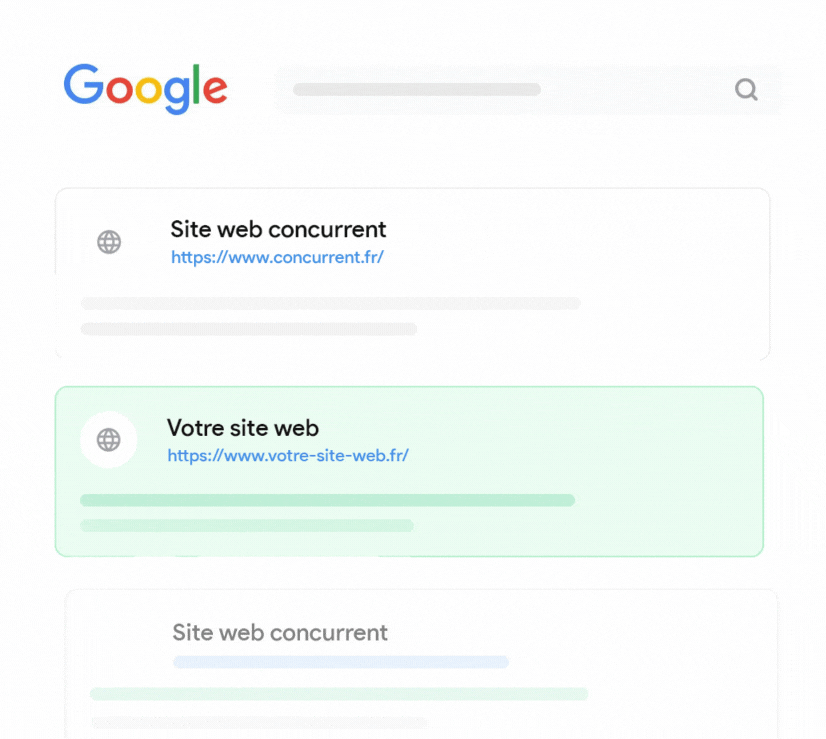Click shorter green description line in highlighted result
The width and height of the screenshot is (826, 739).
coord(246,525)
